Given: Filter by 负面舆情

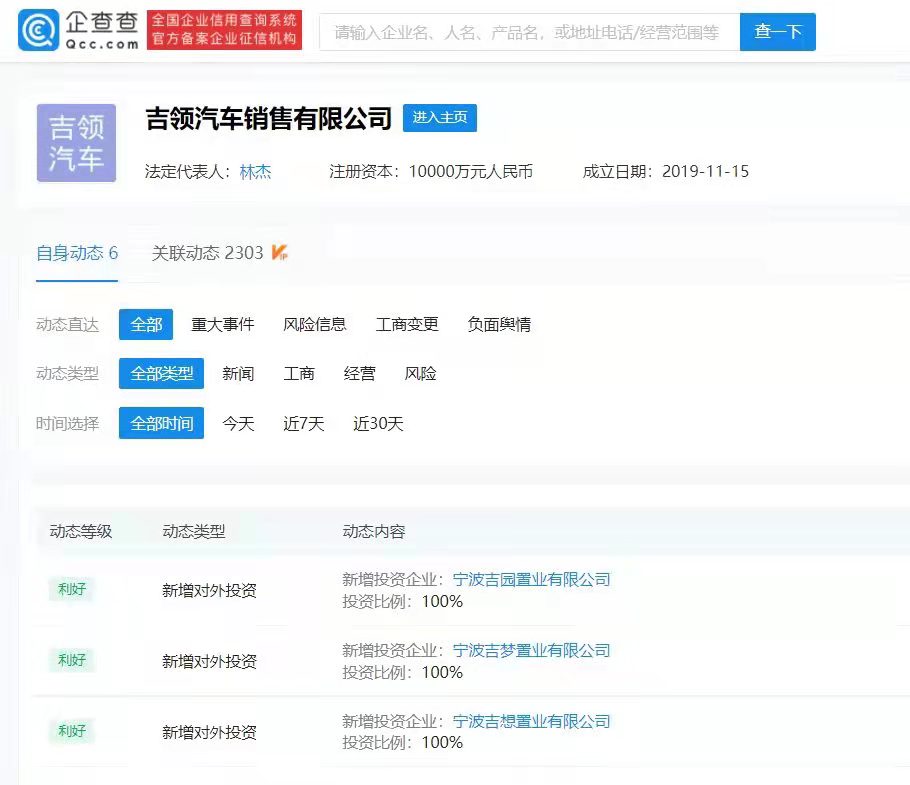Looking at the screenshot, I should pyautogui.click(x=499, y=324).
